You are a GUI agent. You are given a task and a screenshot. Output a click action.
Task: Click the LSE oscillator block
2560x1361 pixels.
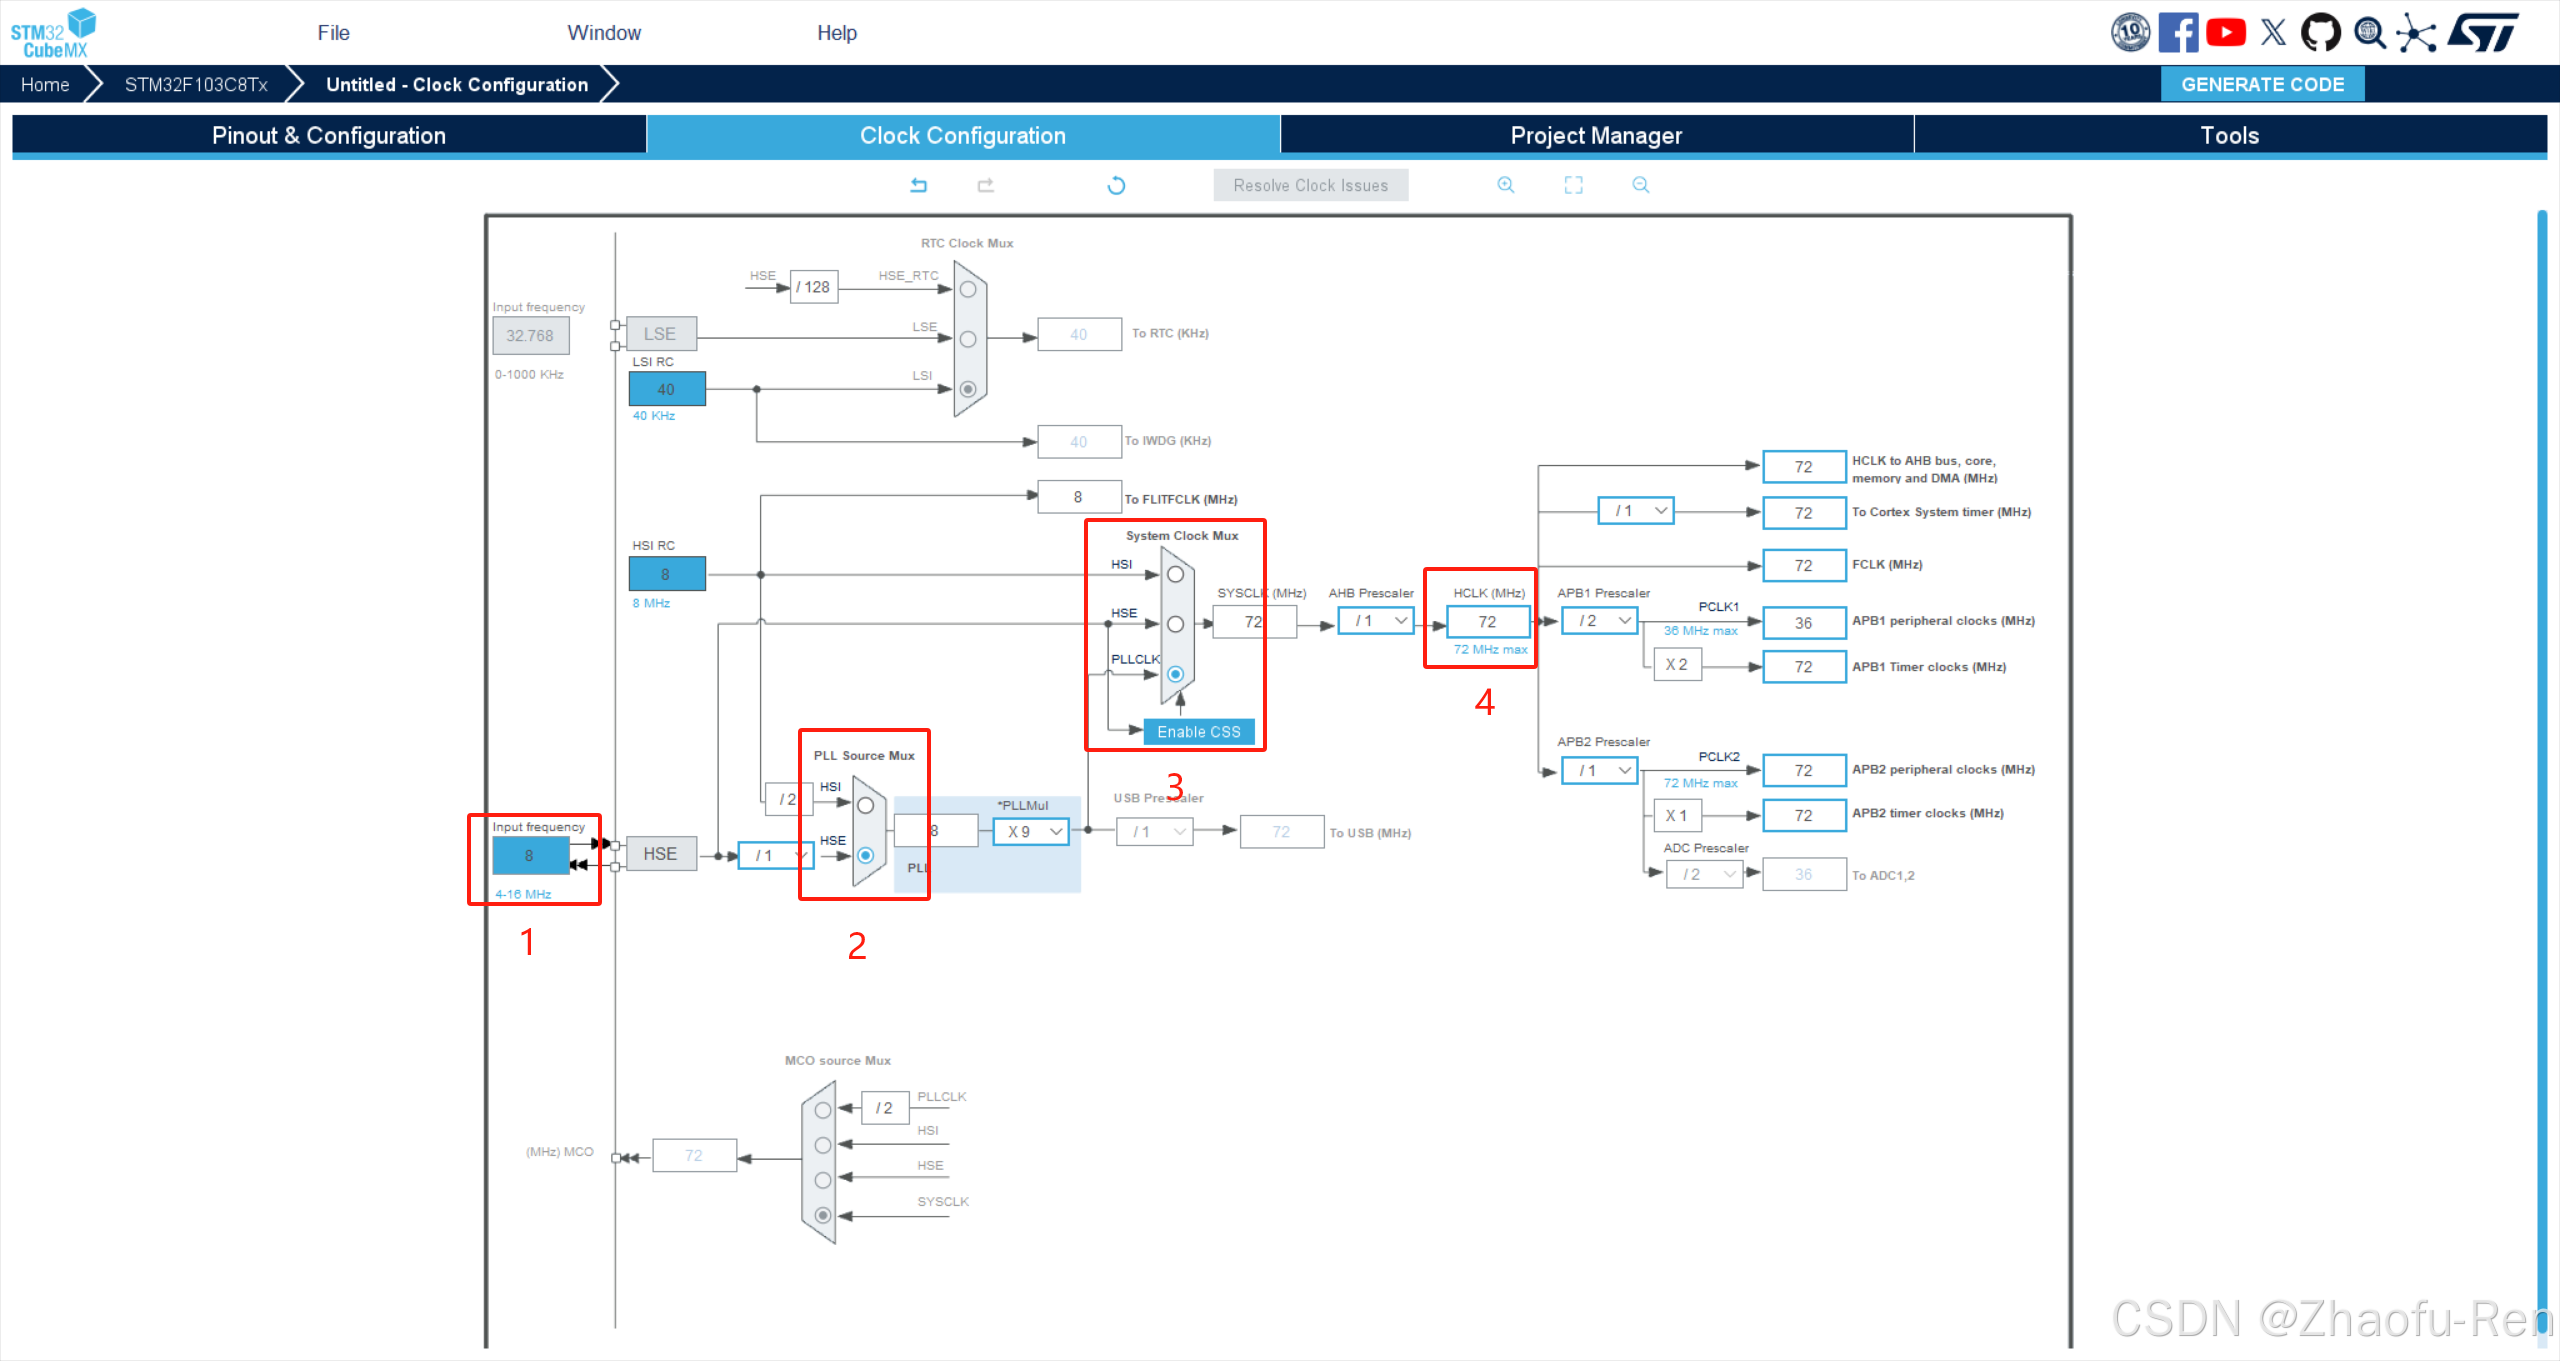tap(660, 334)
